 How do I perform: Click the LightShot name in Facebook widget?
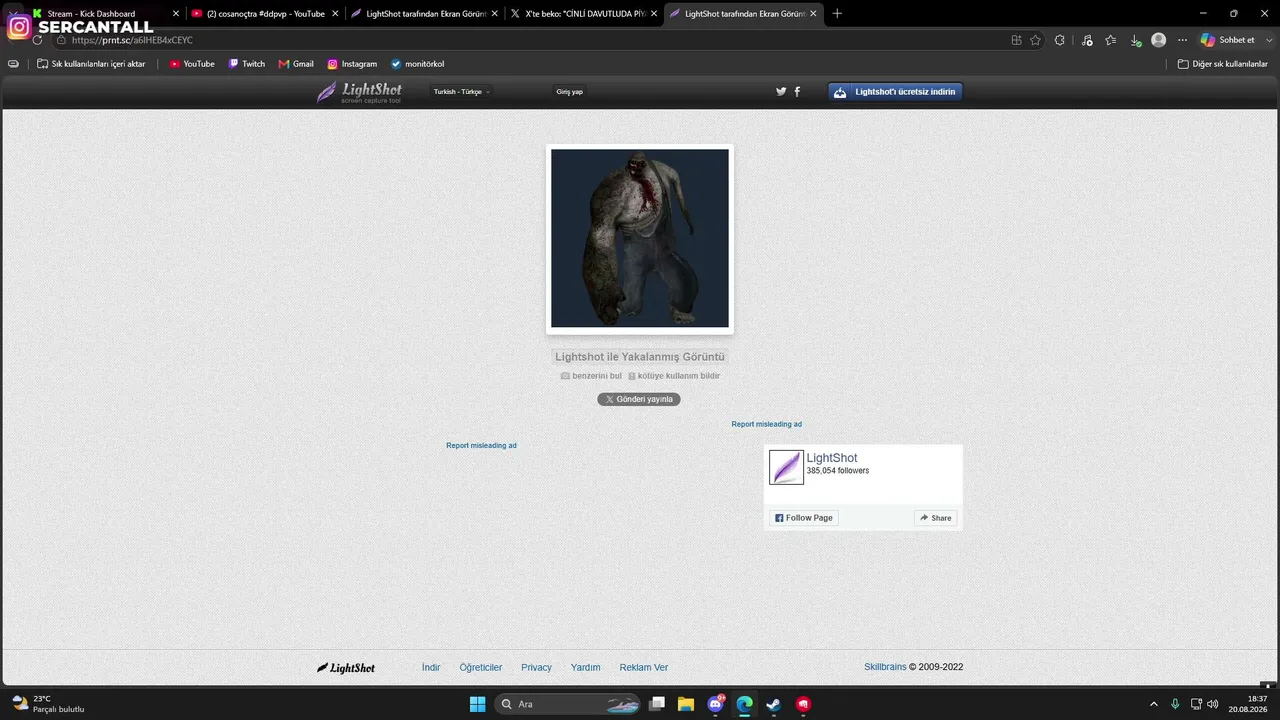[x=832, y=458]
